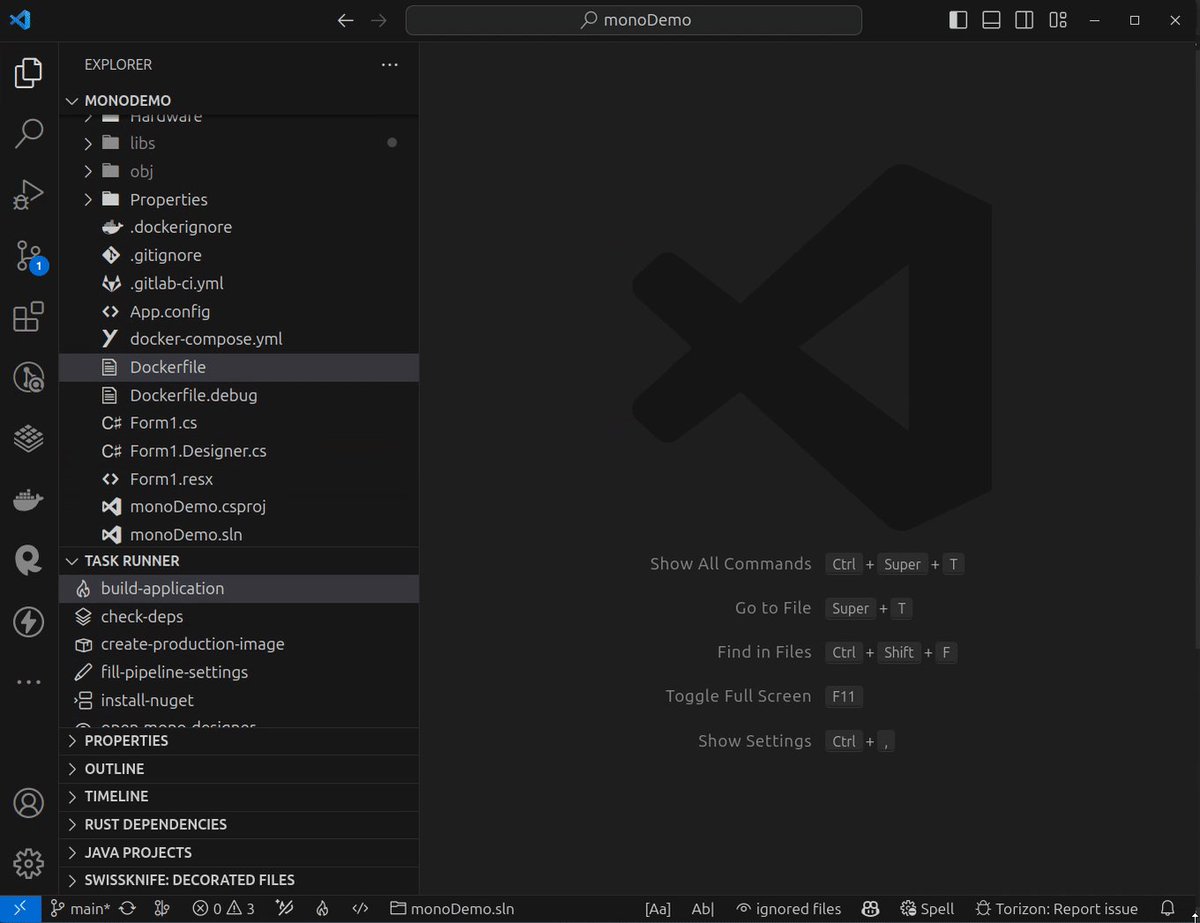The height and width of the screenshot is (923, 1200).
Task: Expand the OUTLINE section
Action: (x=239, y=769)
